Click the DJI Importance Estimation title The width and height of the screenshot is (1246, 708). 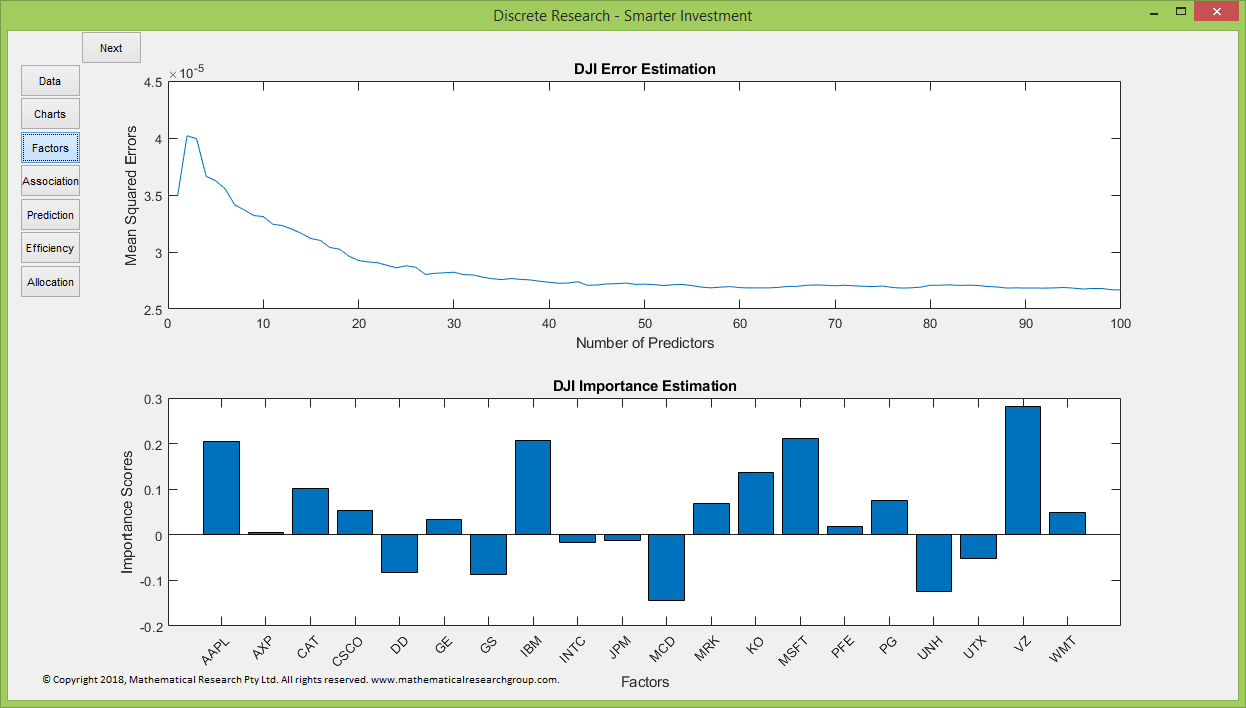pyautogui.click(x=644, y=386)
